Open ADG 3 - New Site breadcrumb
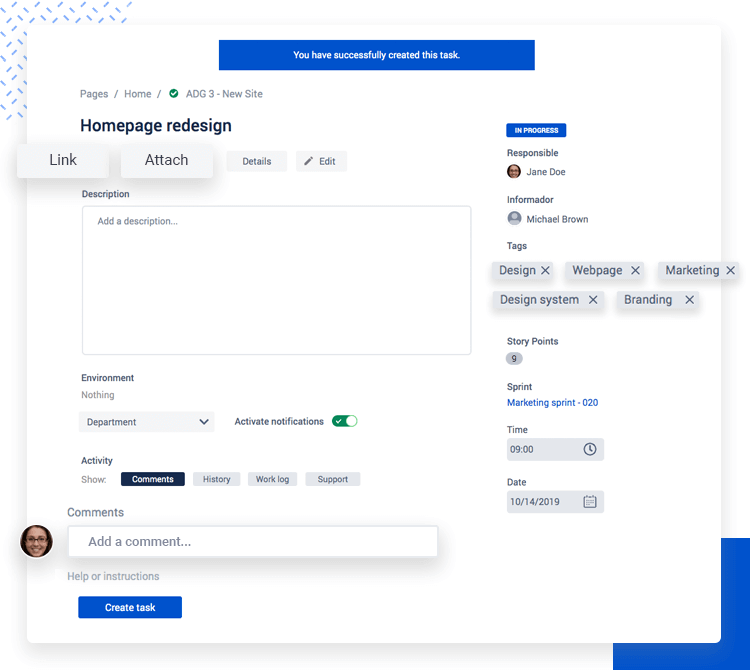The width and height of the screenshot is (750, 670). click(x=224, y=94)
